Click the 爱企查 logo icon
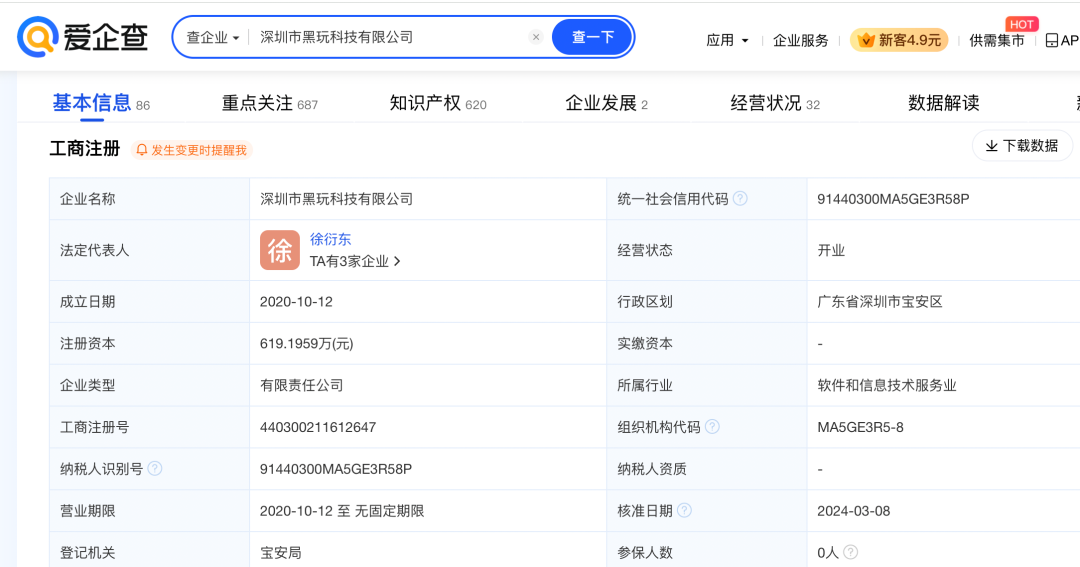The image size is (1080, 567). tap(37, 37)
